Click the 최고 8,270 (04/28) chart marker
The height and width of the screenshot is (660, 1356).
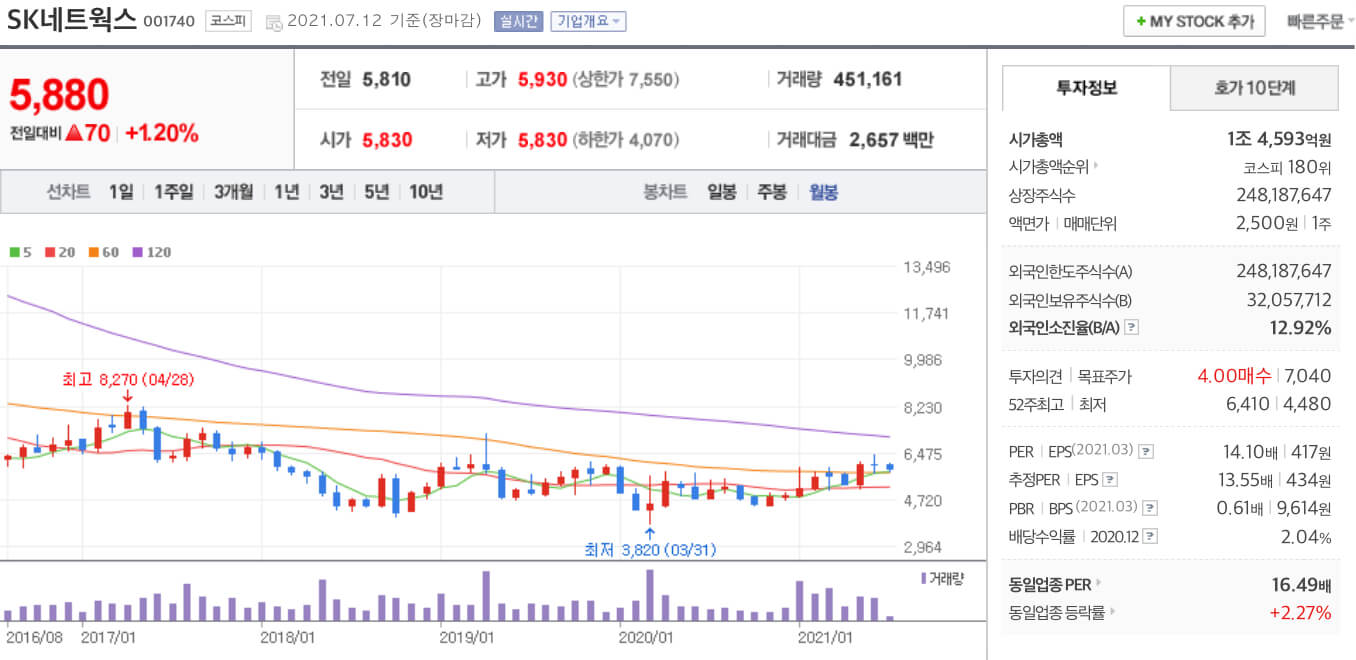coord(128,380)
